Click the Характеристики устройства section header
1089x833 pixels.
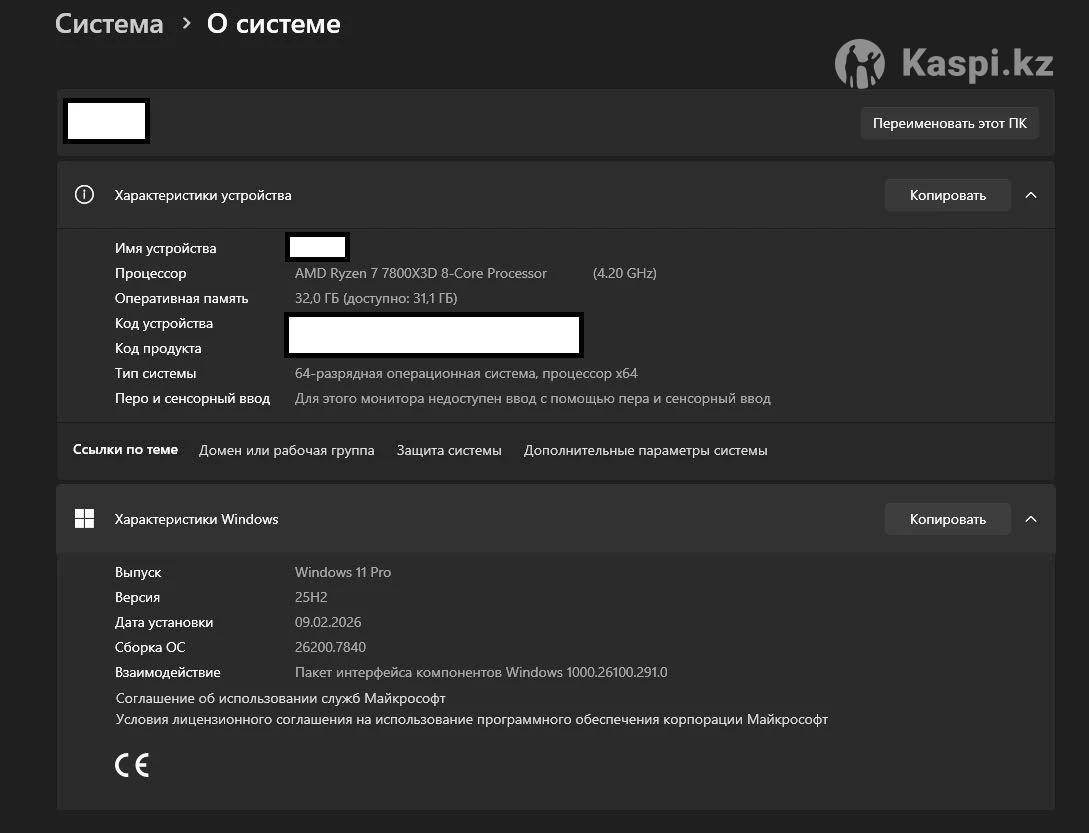pos(203,195)
